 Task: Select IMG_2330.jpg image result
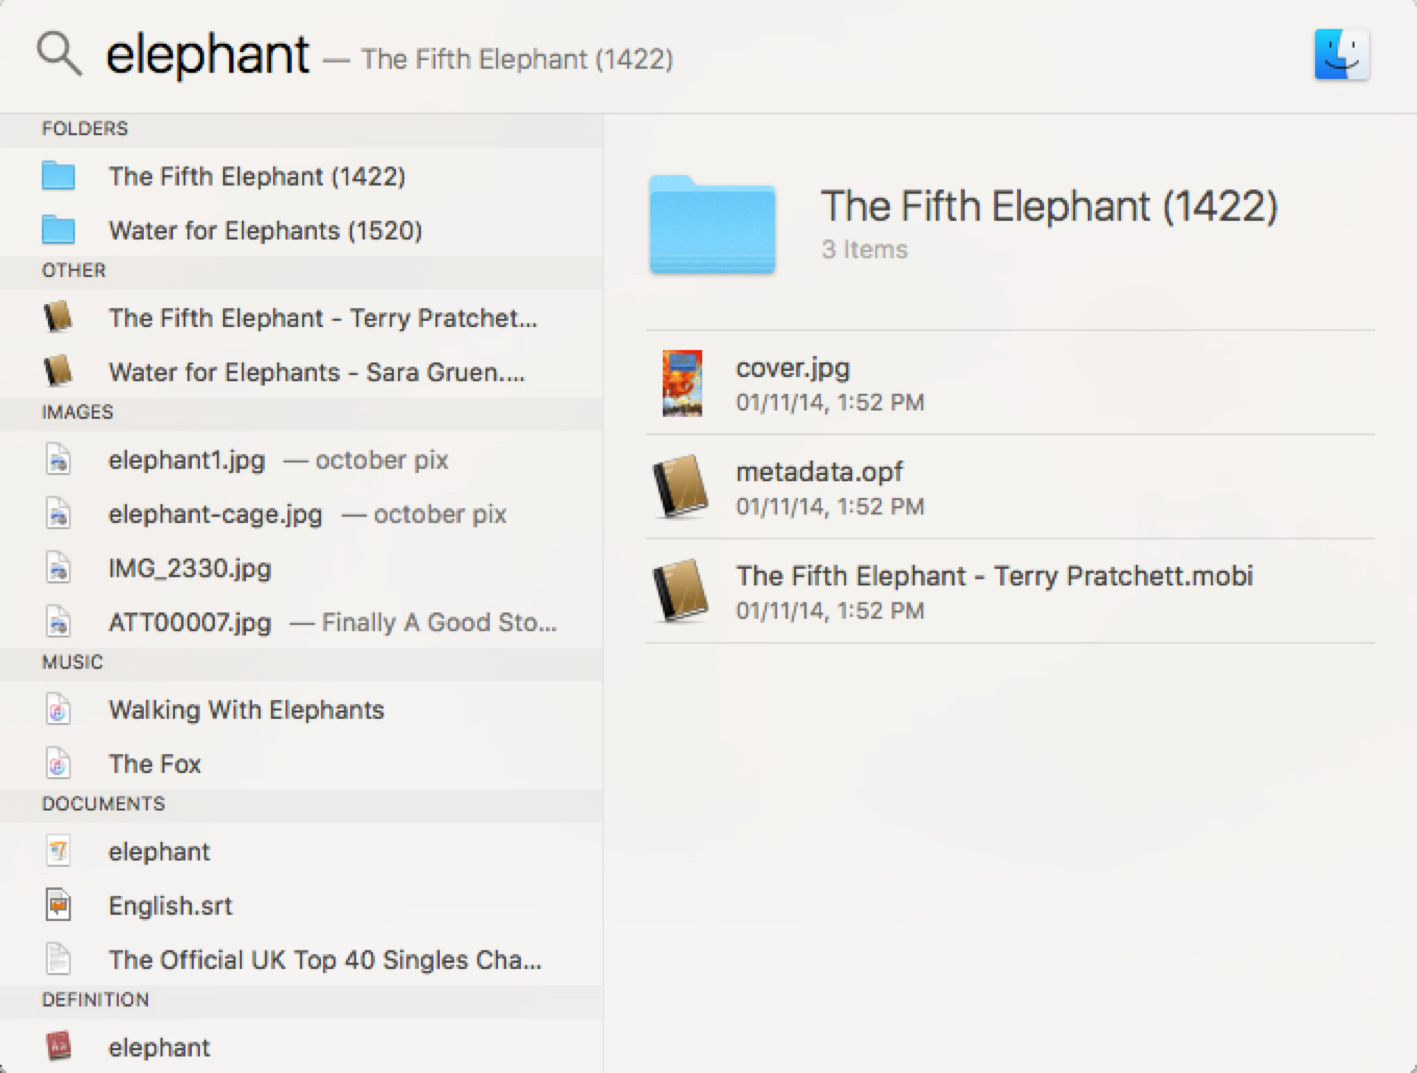click(x=190, y=568)
